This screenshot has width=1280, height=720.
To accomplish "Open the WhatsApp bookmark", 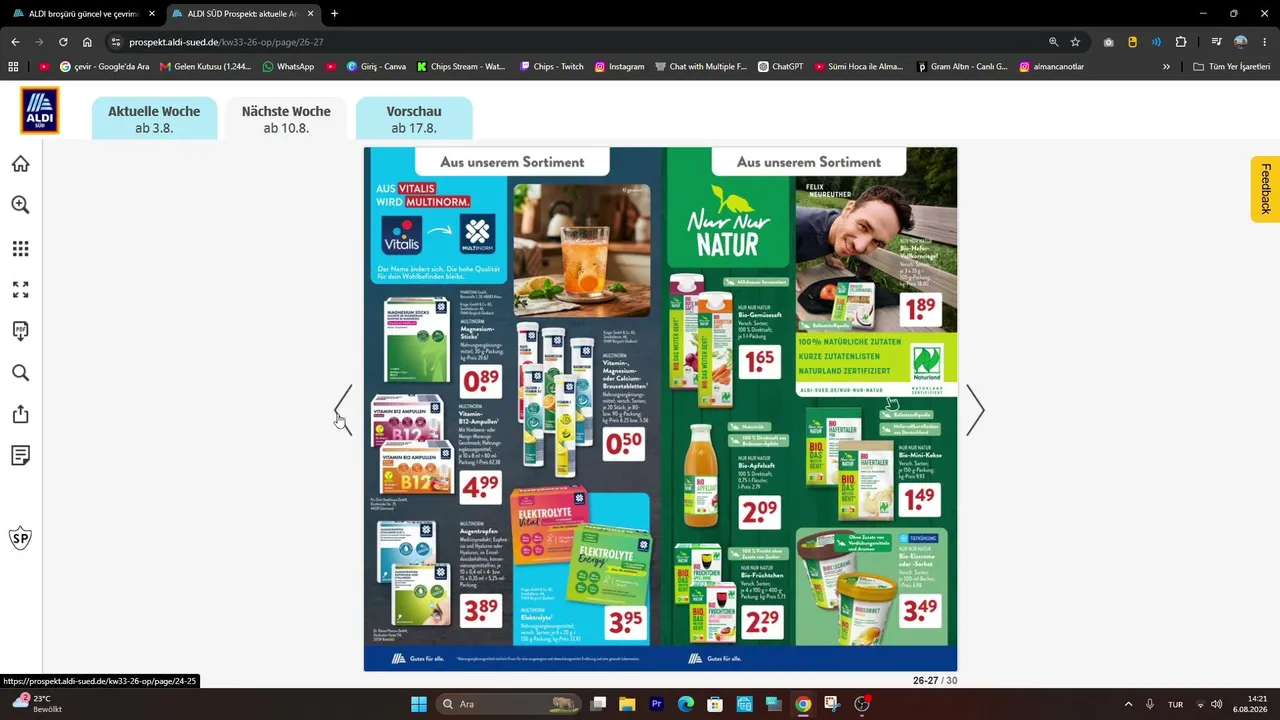I will click(288, 67).
